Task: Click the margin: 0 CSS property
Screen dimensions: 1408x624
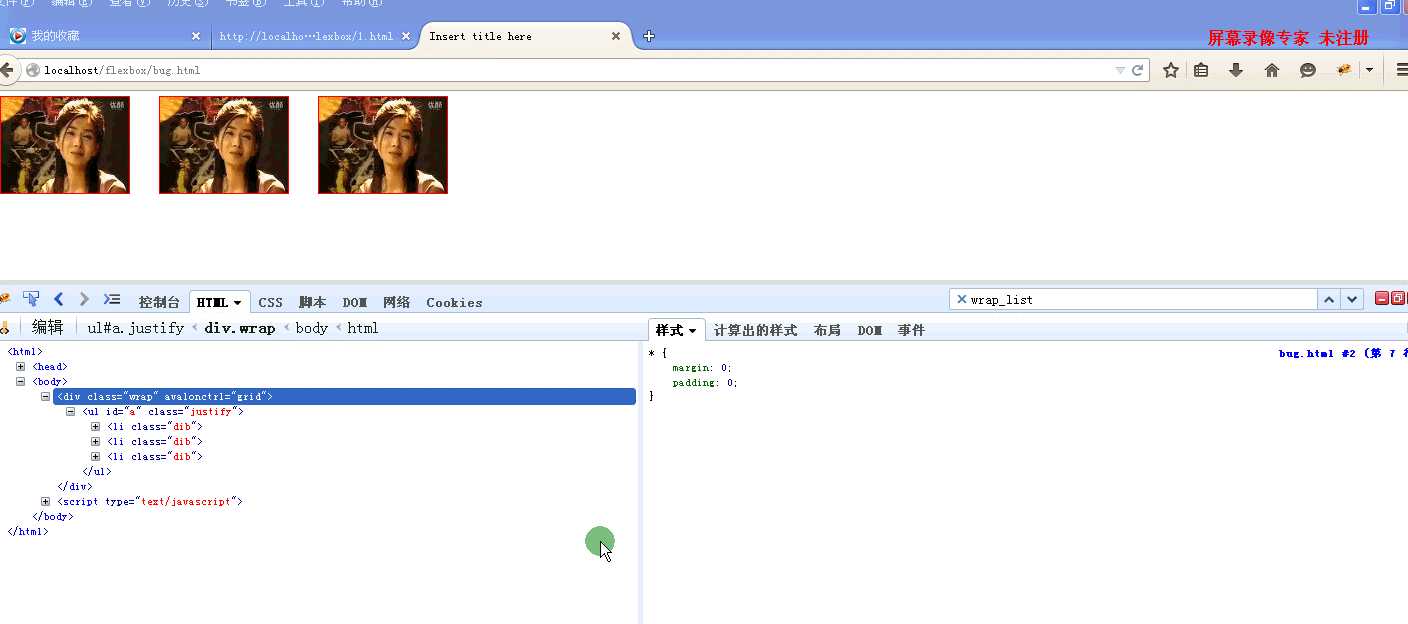Action: click(x=702, y=368)
